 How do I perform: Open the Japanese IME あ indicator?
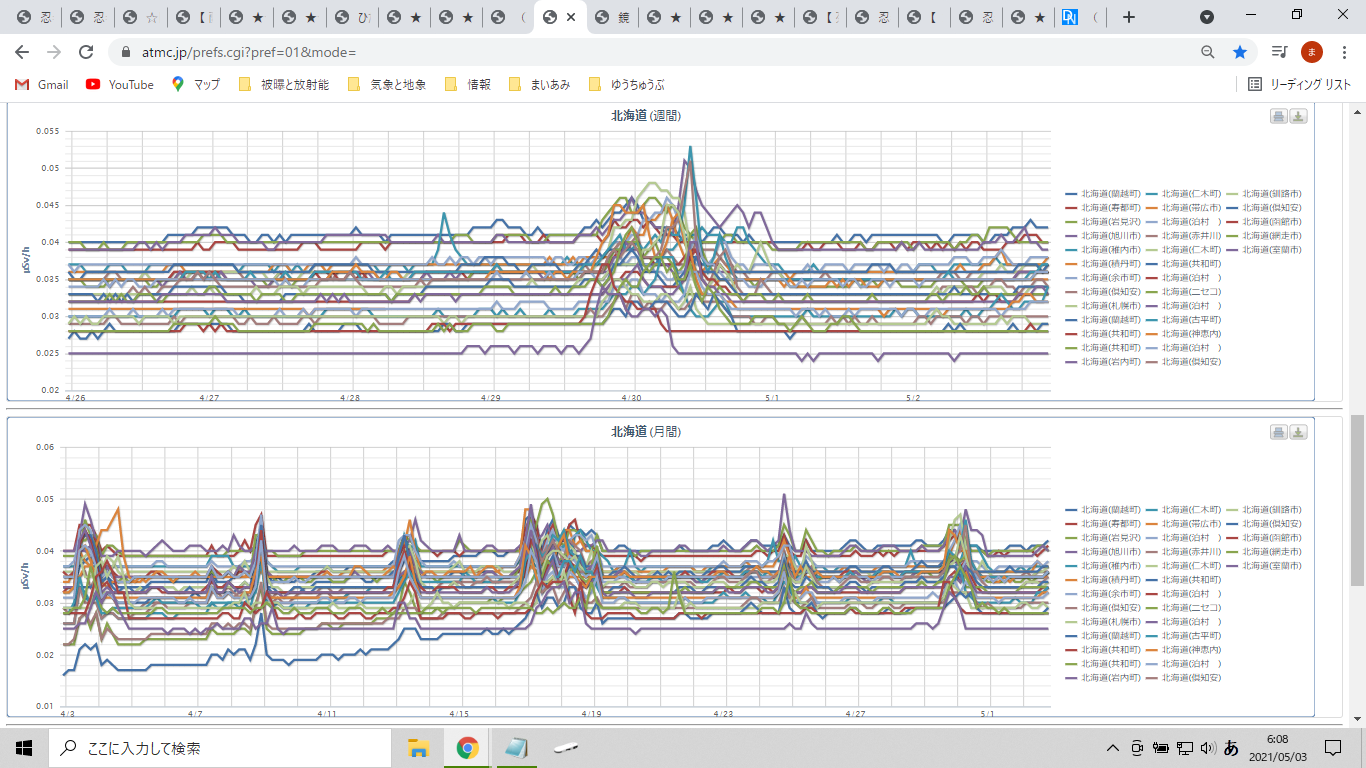1231,748
